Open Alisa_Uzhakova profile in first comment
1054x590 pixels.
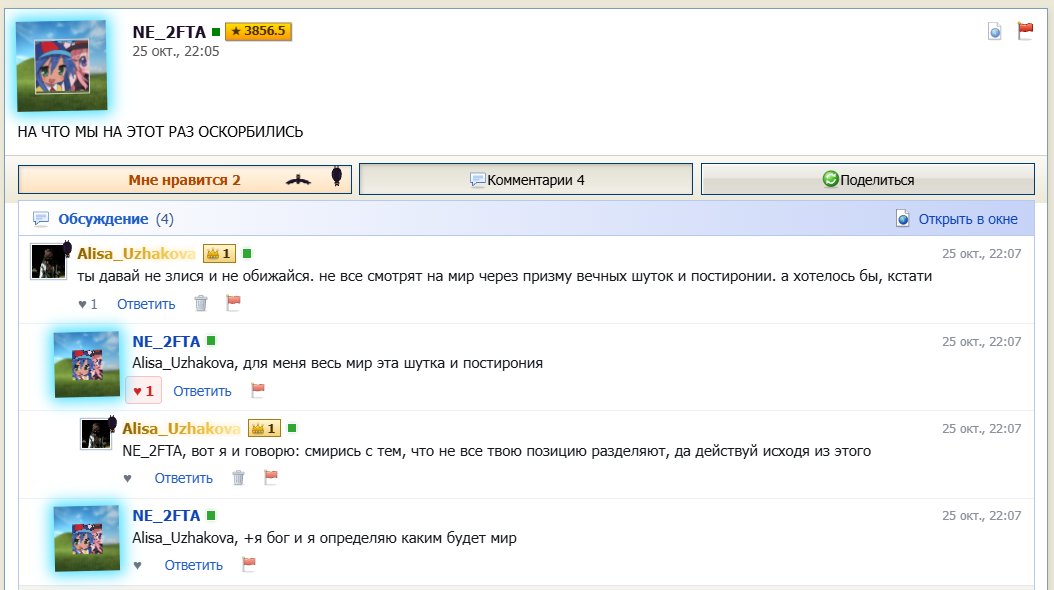[x=136, y=253]
